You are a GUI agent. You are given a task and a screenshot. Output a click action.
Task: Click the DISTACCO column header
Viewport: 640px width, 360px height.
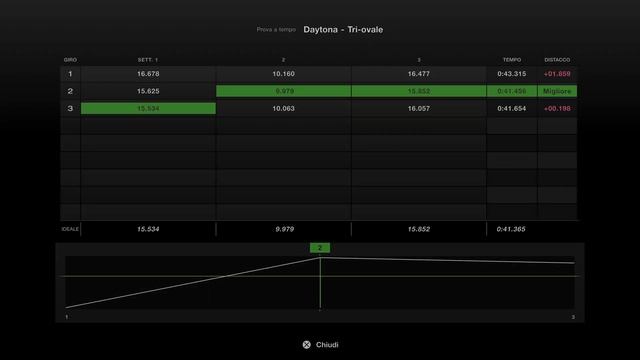(557, 60)
